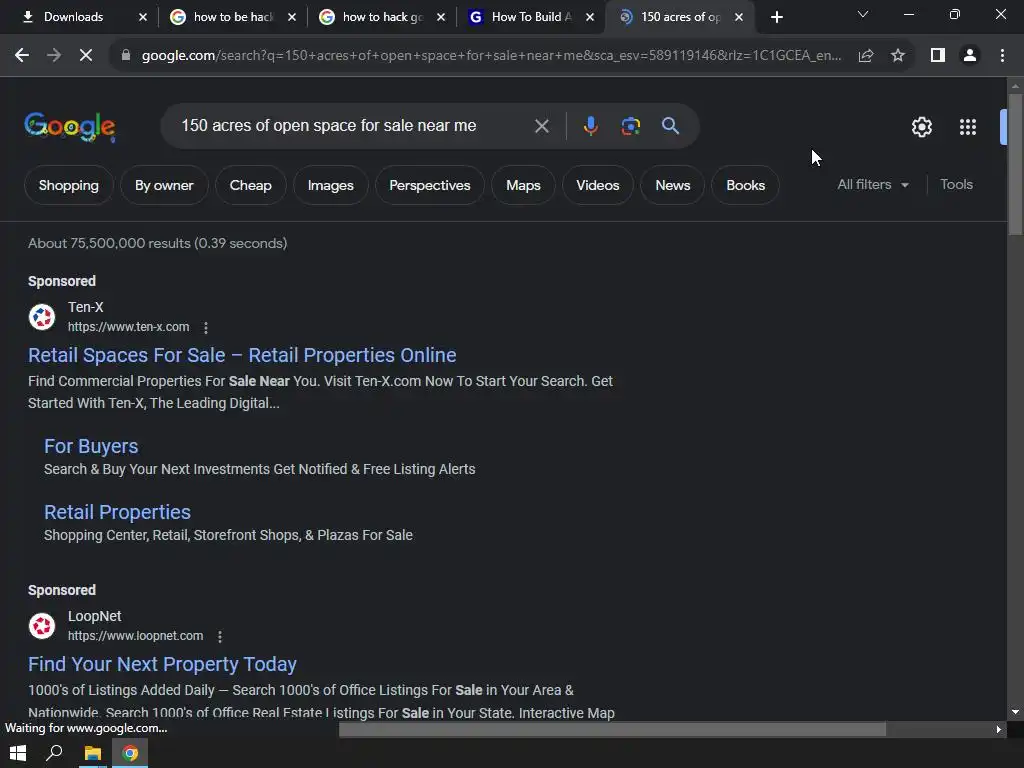Screen dimensions: 1024x768
Task: View site information via the lock icon
Action: click(126, 56)
